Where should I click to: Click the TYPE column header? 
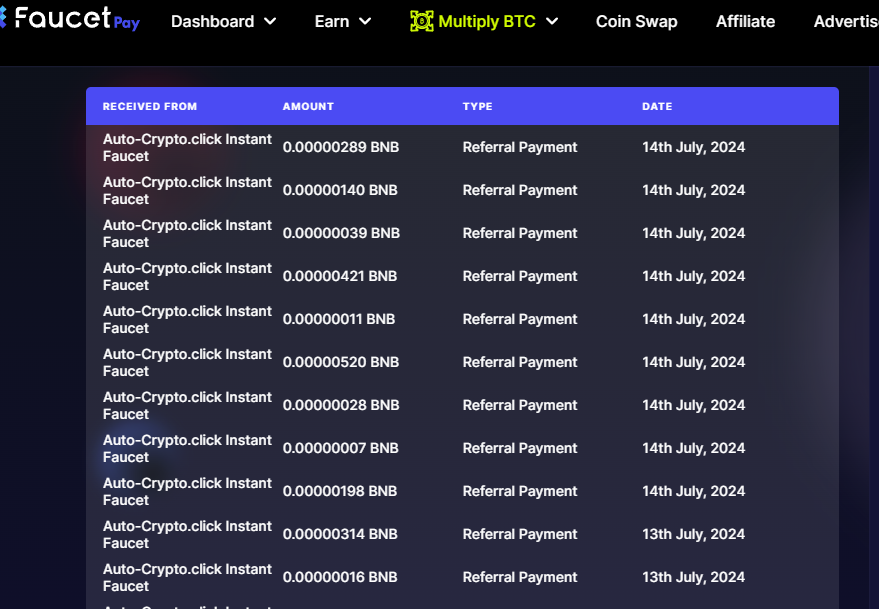click(x=477, y=107)
